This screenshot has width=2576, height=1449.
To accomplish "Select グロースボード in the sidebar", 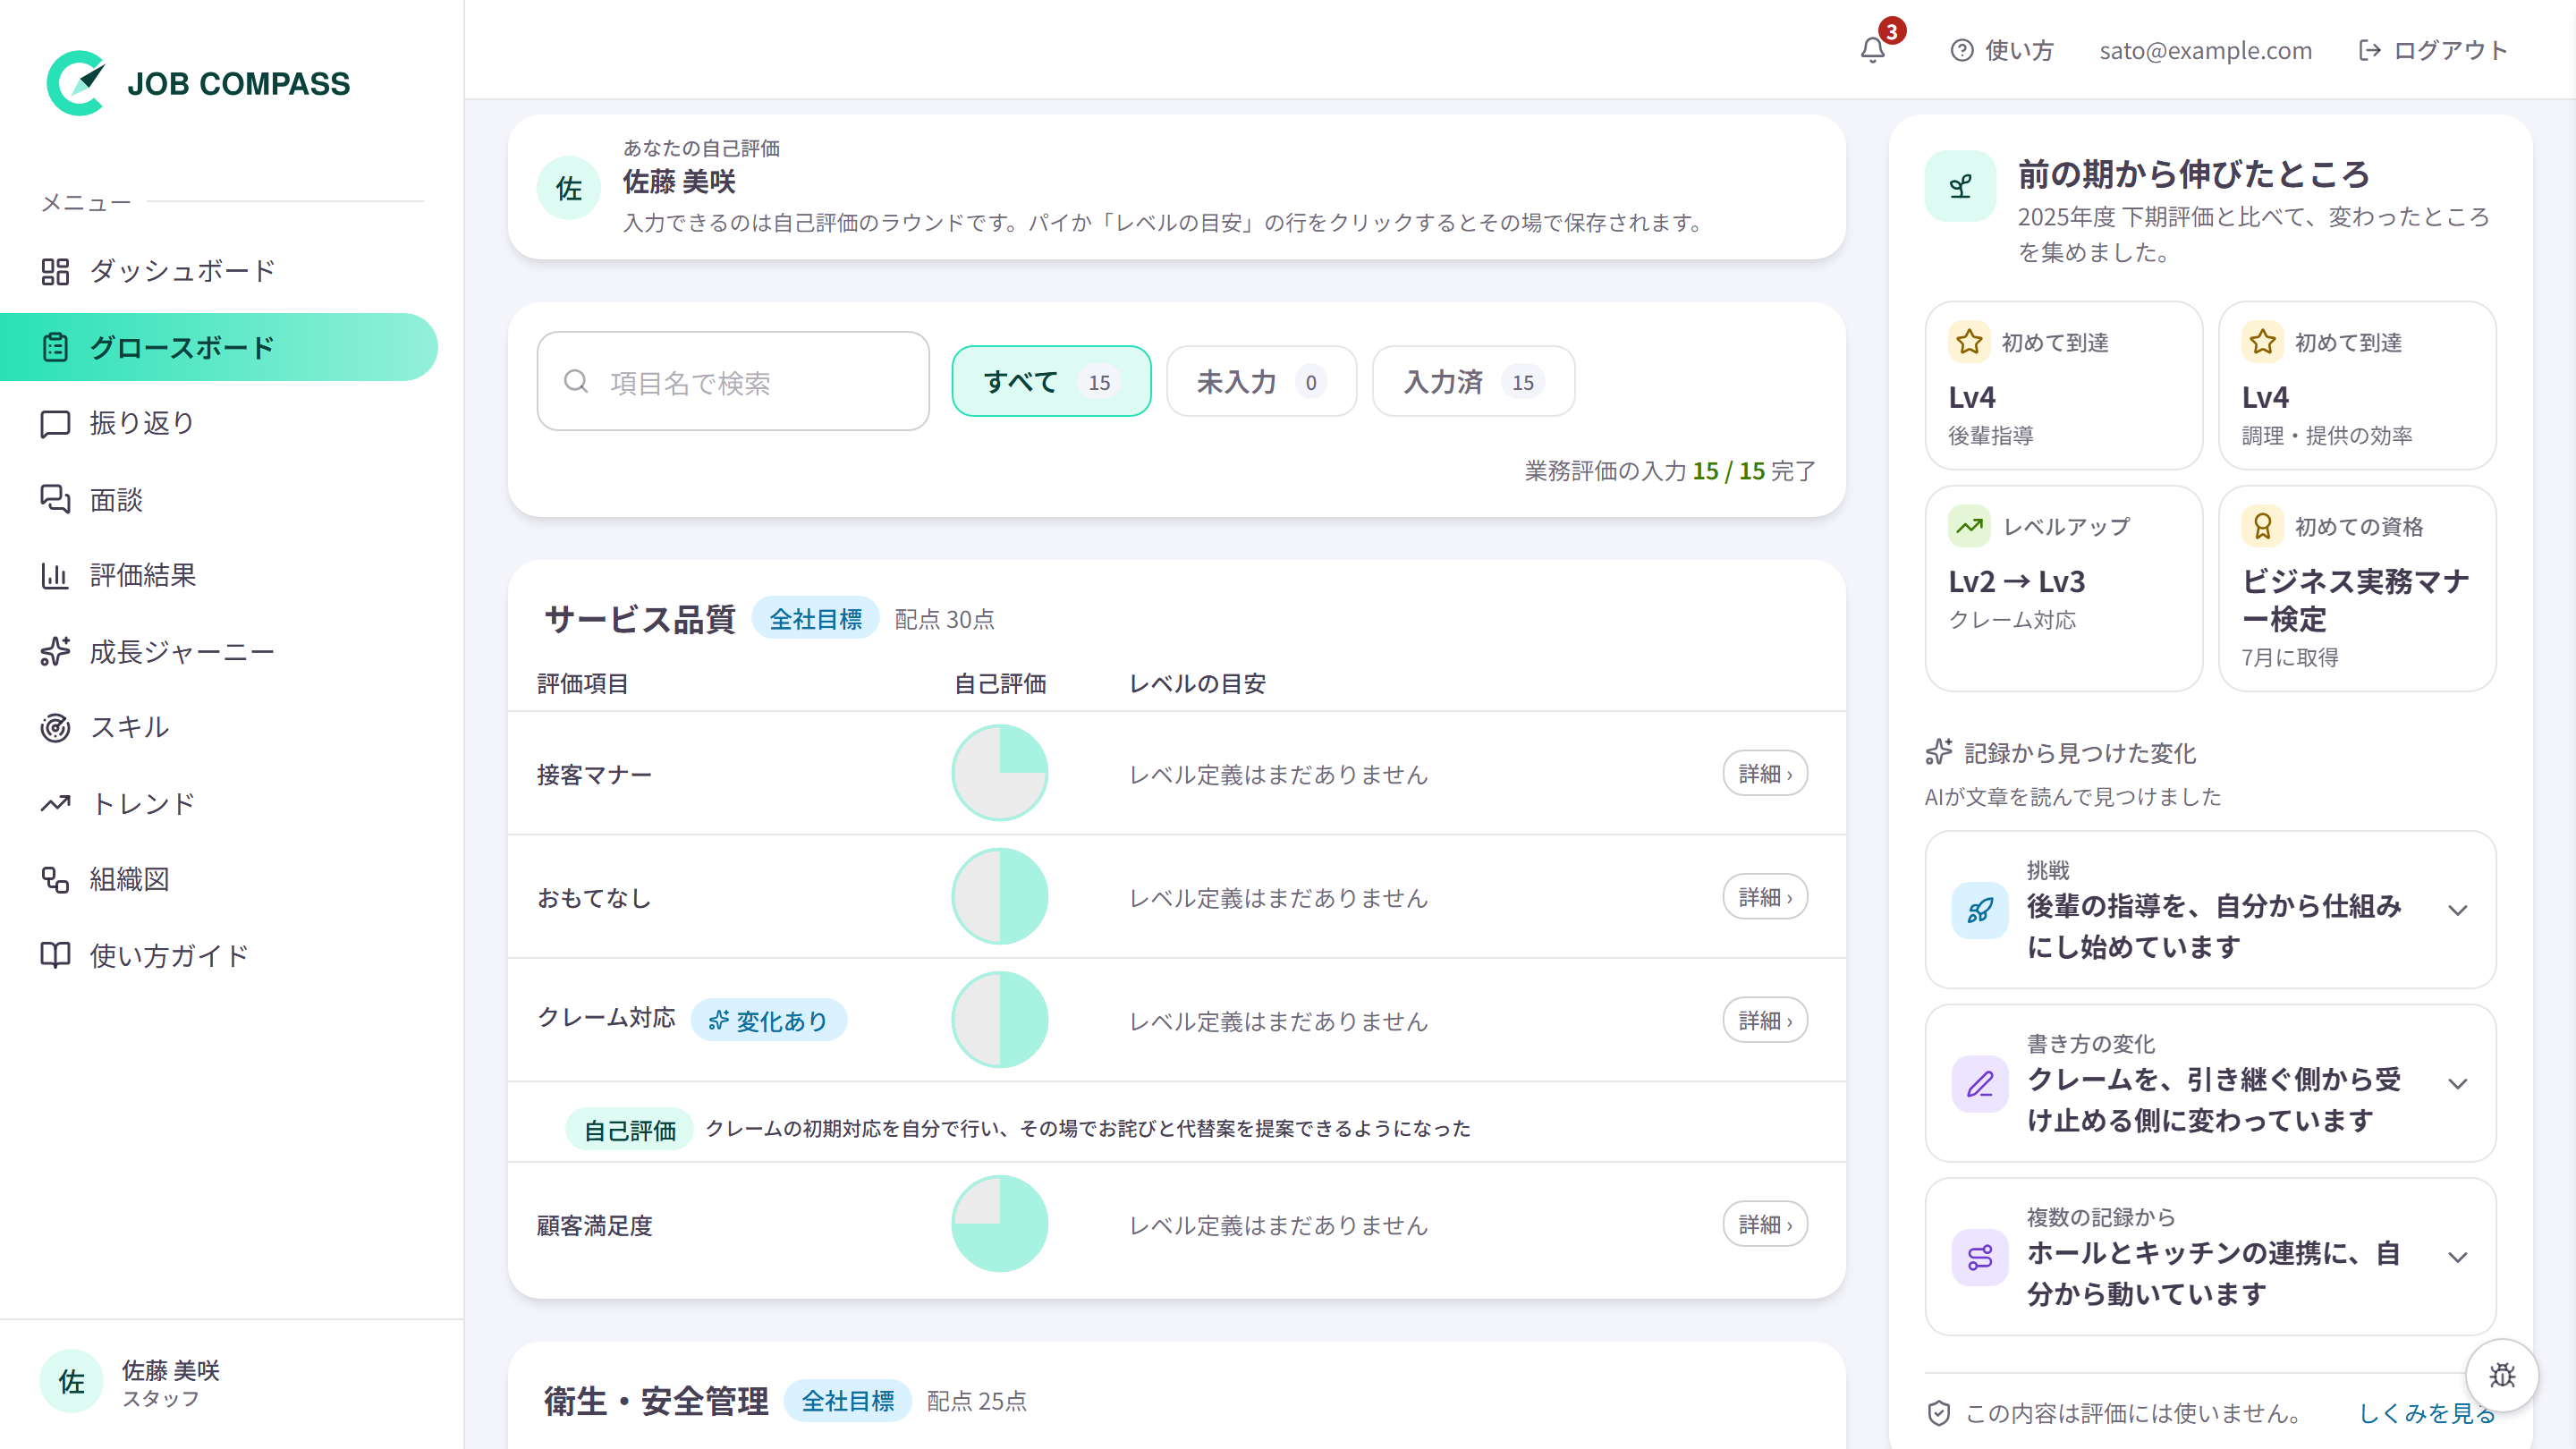I will click(218, 347).
